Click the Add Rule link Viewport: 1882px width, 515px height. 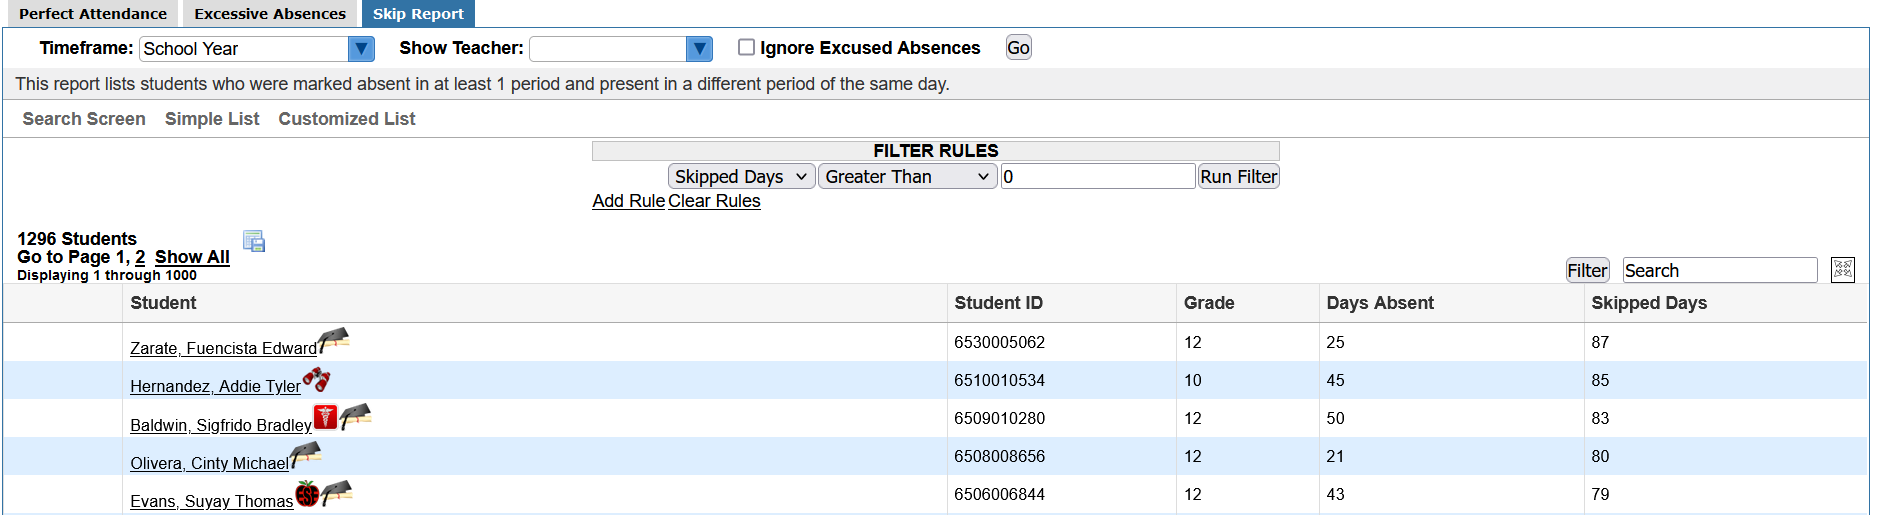(x=628, y=201)
